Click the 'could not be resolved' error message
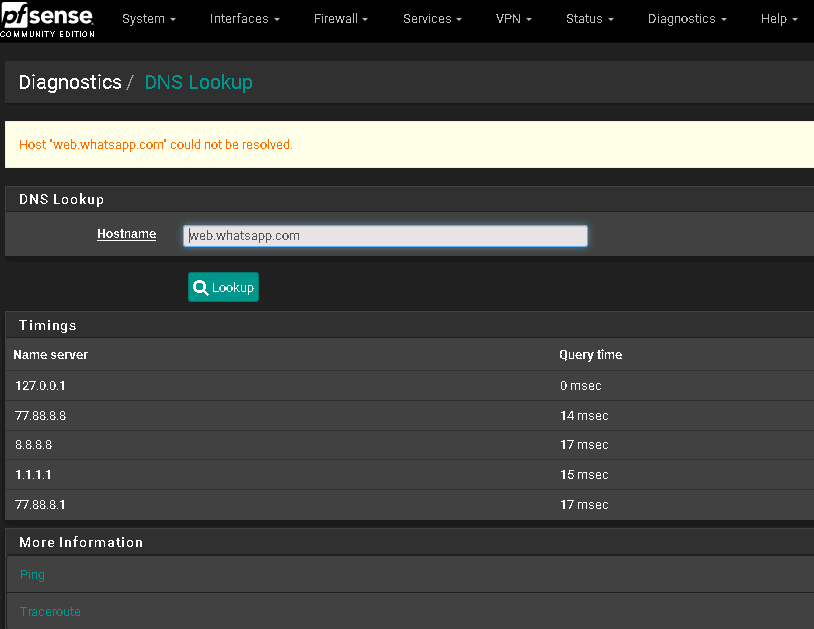This screenshot has height=629, width=814. pos(156,145)
